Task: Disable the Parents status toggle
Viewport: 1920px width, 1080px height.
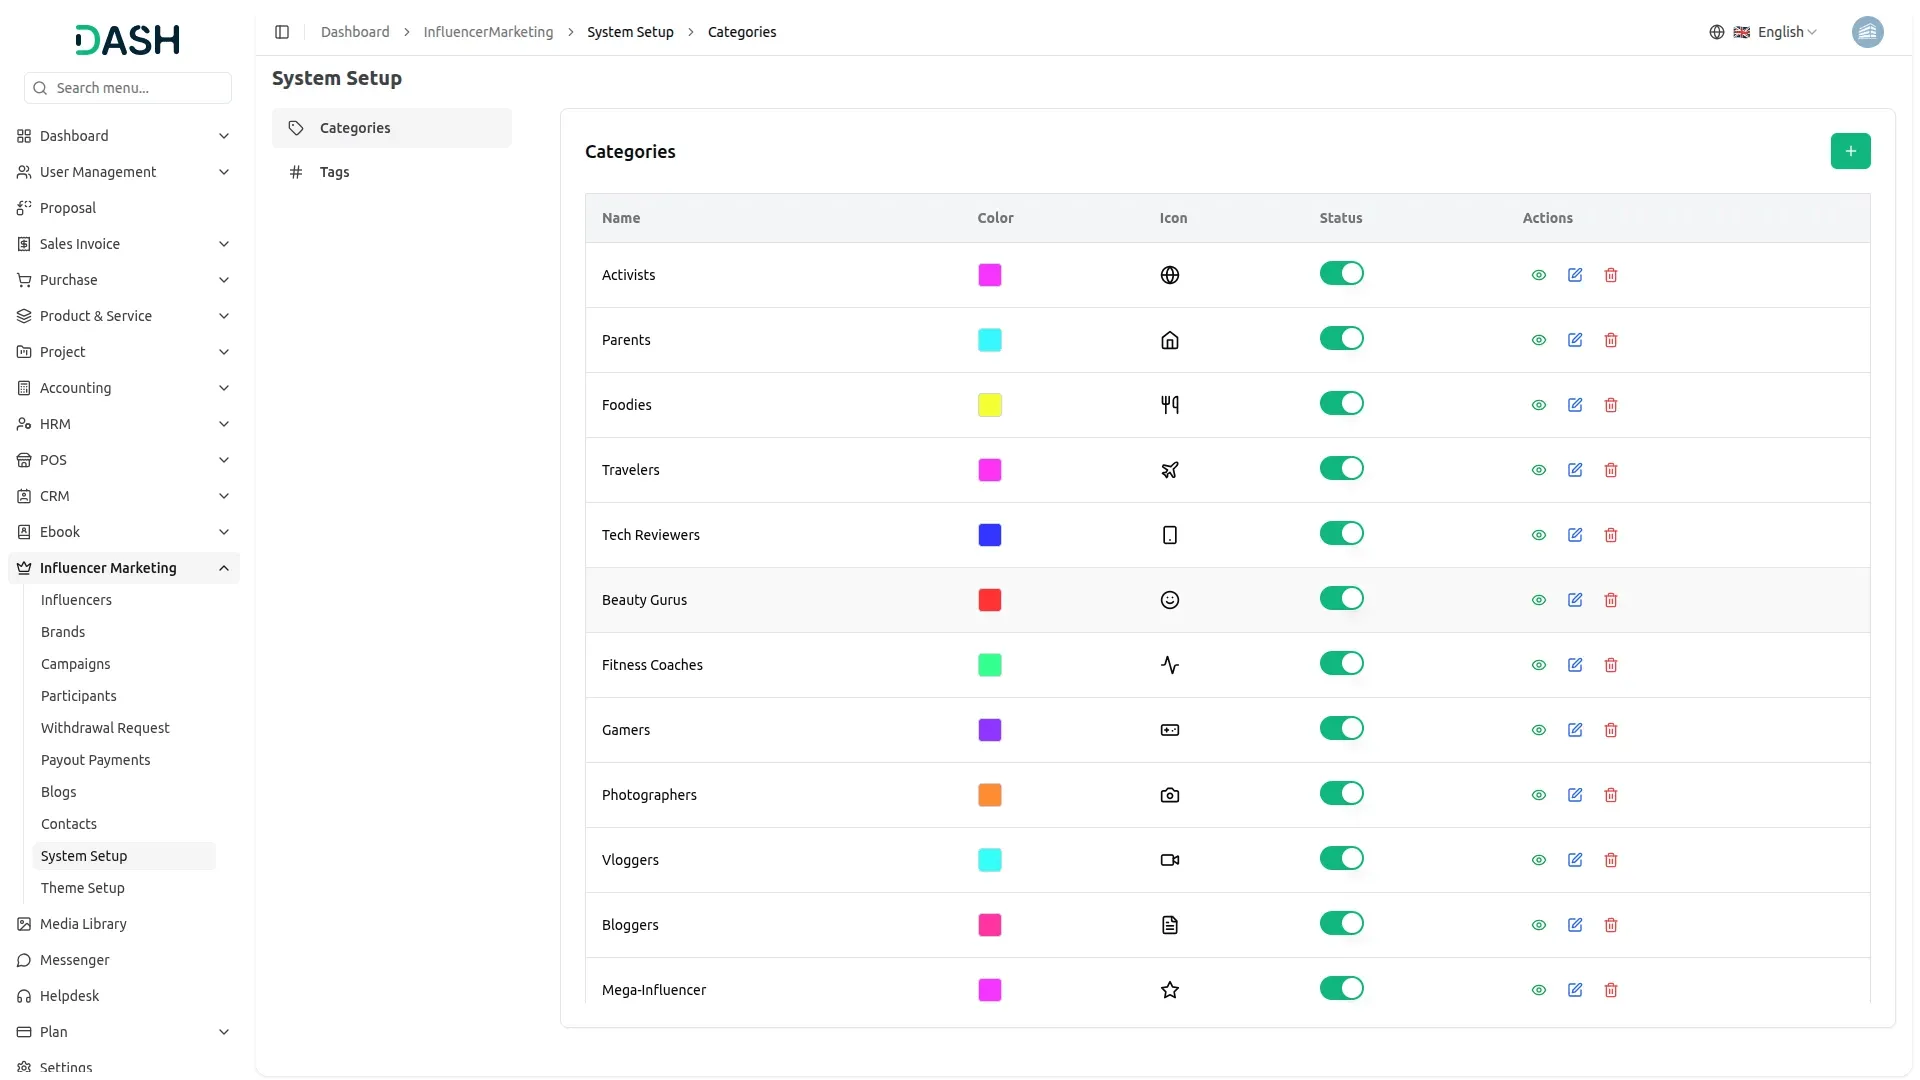Action: [1341, 339]
